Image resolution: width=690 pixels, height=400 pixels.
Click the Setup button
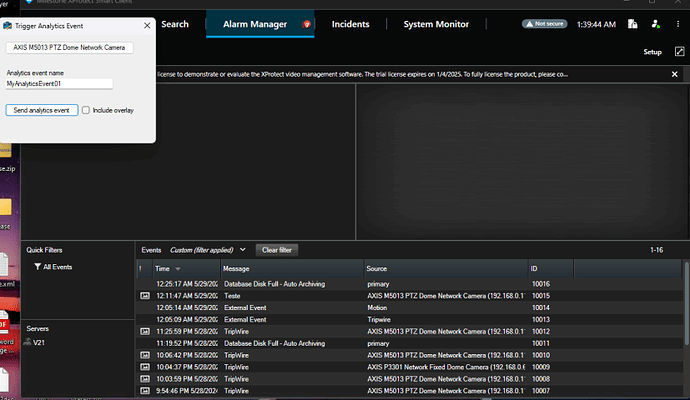point(652,52)
